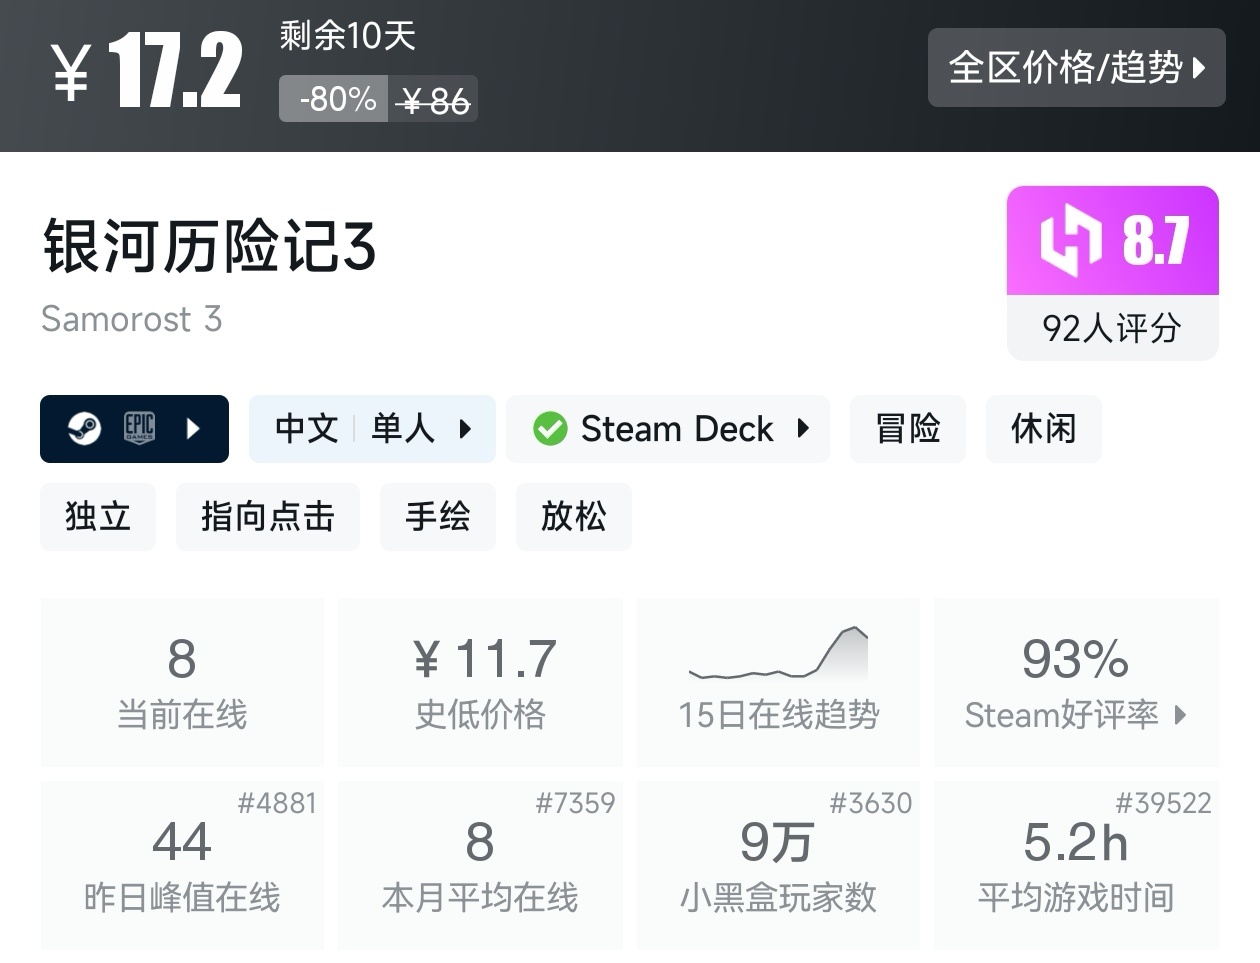
Task: Click the Steam platform icon
Action: click(84, 429)
